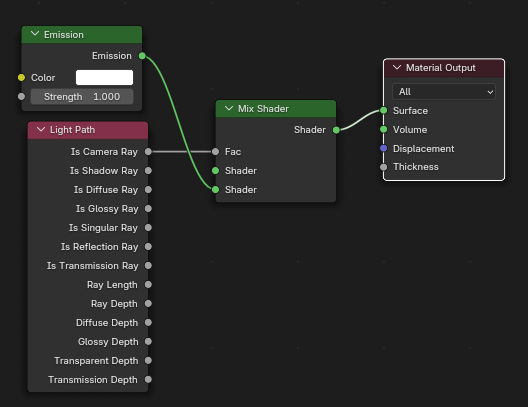Click the Thickness input socket
528x407 pixels.
coord(384,167)
